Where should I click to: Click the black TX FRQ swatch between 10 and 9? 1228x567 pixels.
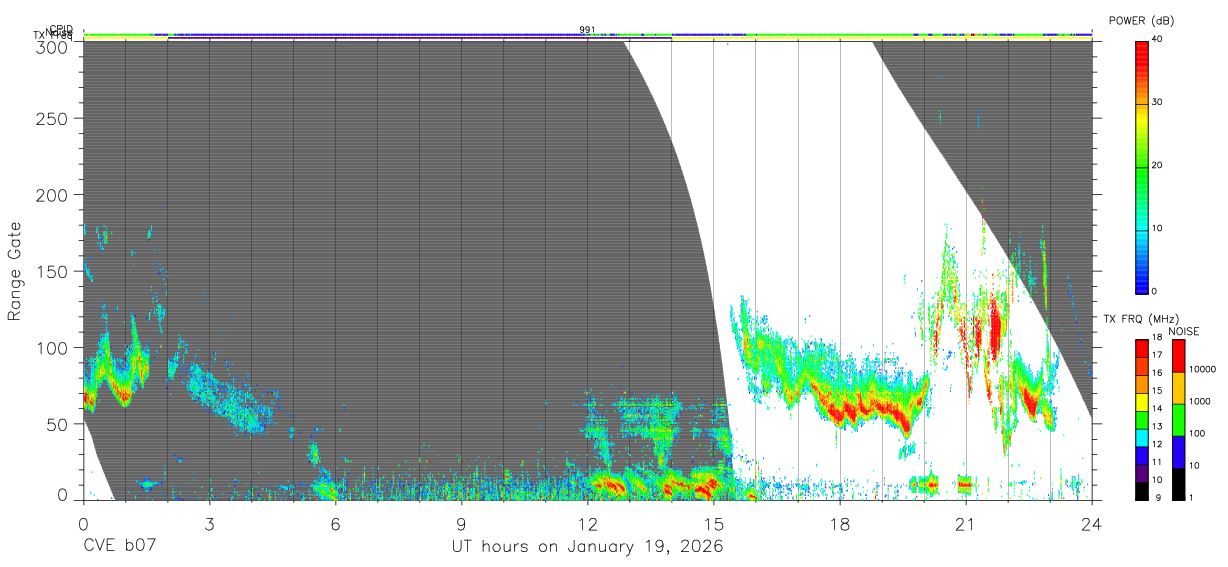click(x=1140, y=491)
